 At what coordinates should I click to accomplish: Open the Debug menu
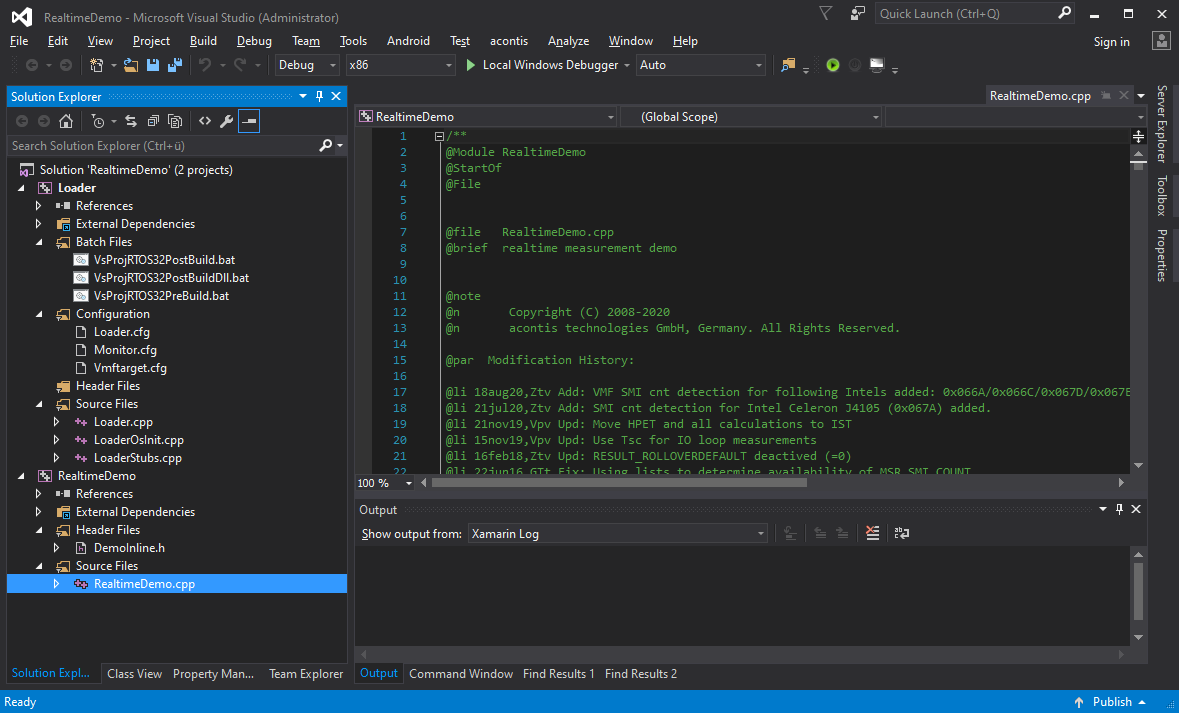point(254,41)
